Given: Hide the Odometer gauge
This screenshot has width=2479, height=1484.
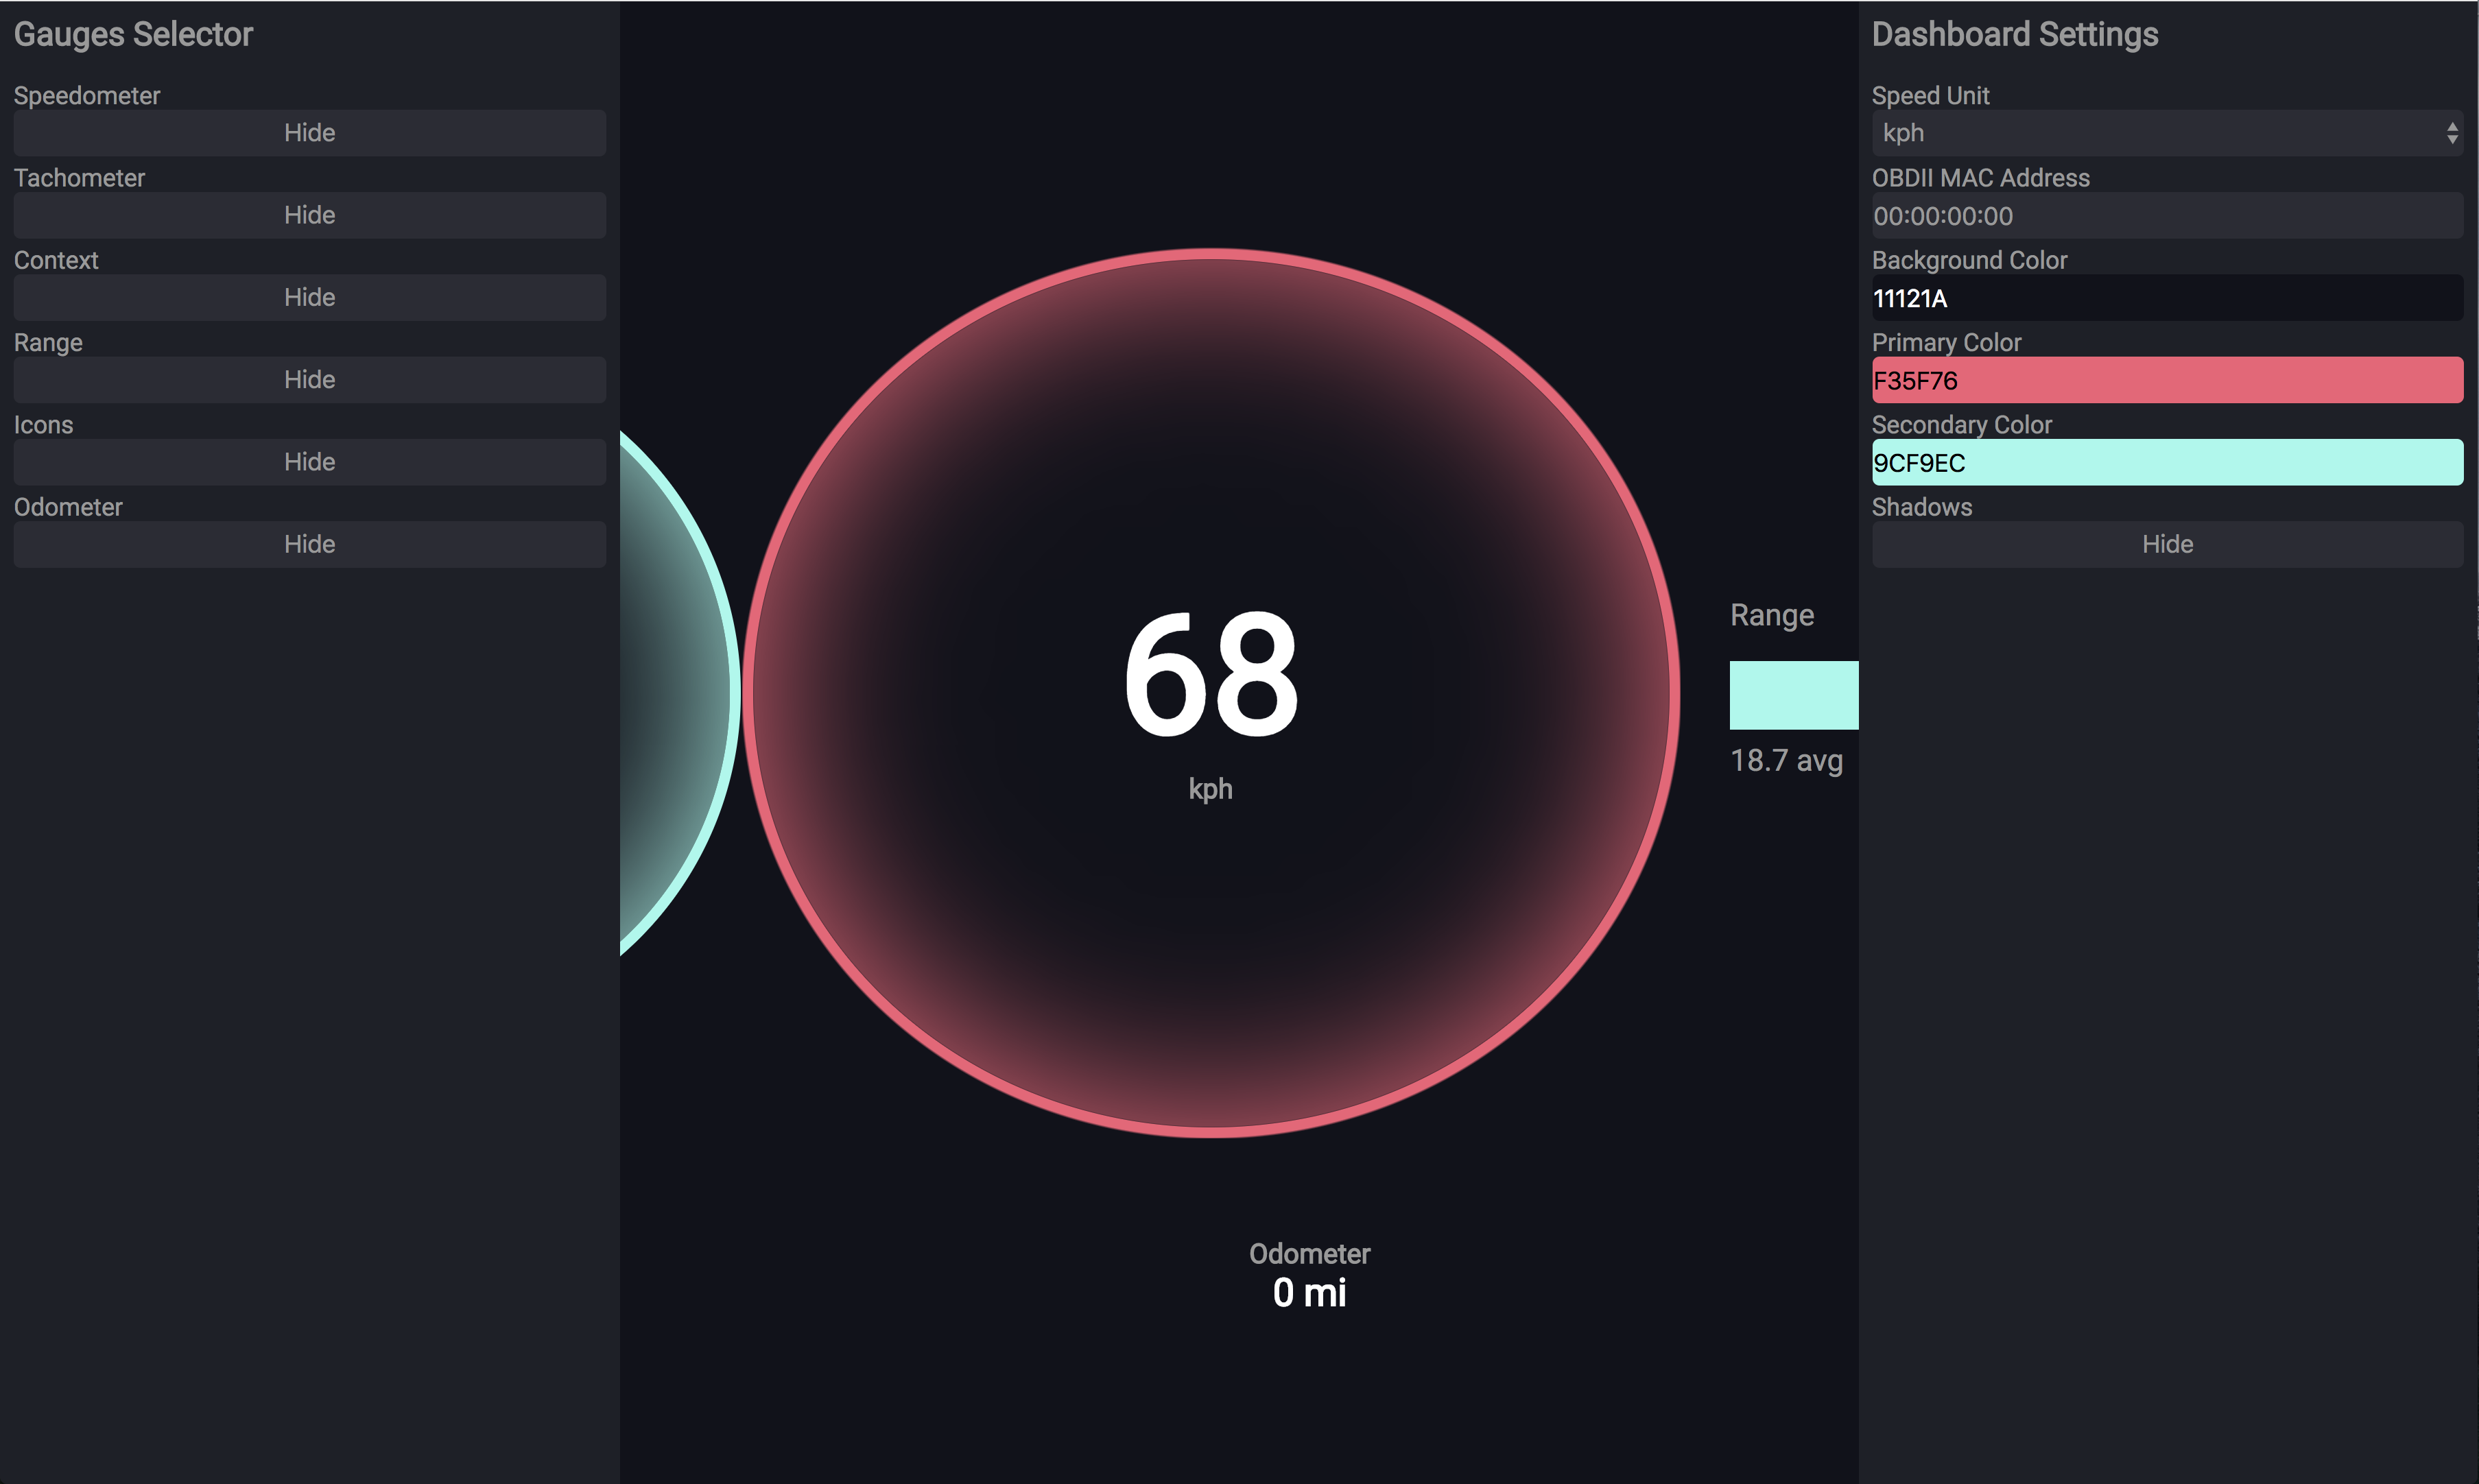Looking at the screenshot, I should [x=309, y=544].
